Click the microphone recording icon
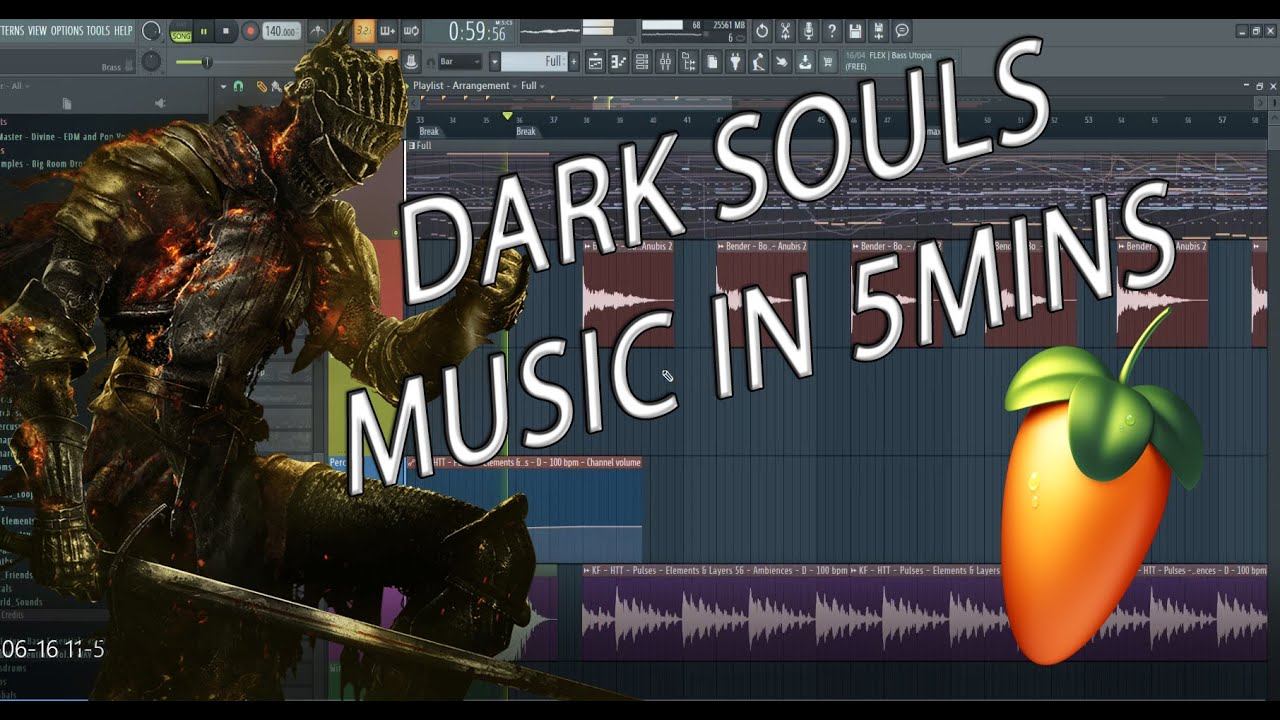The height and width of the screenshot is (720, 1280). coord(808,31)
